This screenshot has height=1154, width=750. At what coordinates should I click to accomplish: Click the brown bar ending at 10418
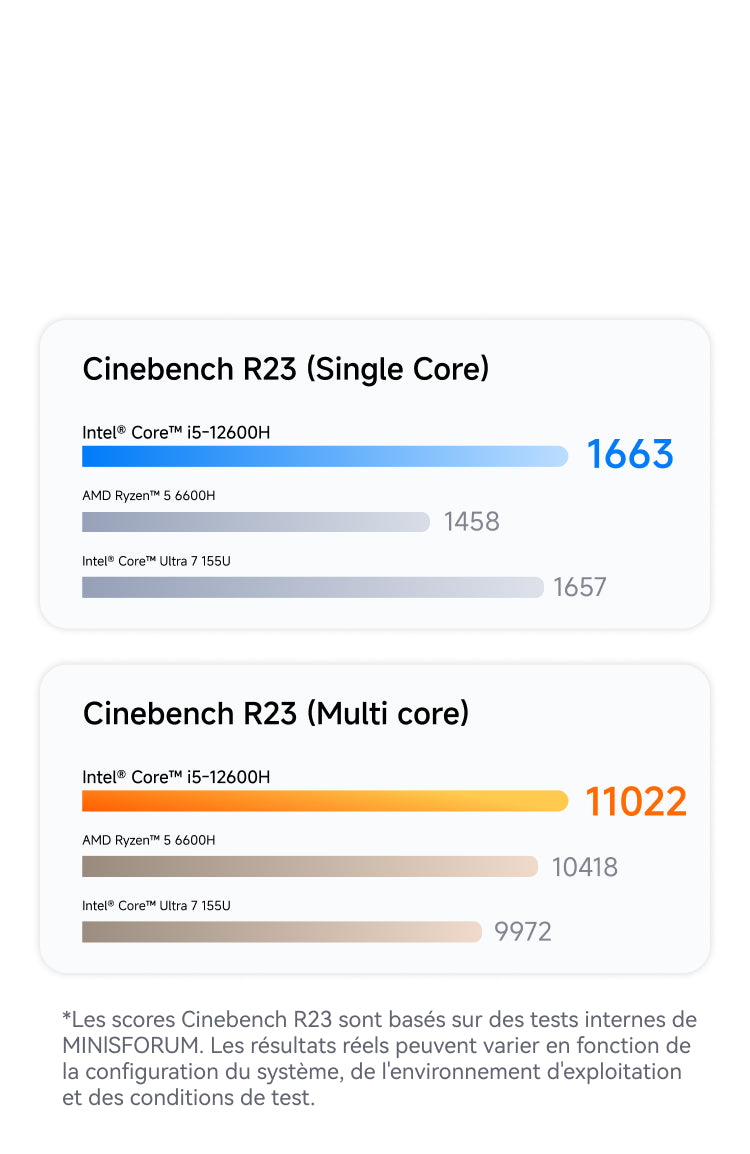click(309, 866)
